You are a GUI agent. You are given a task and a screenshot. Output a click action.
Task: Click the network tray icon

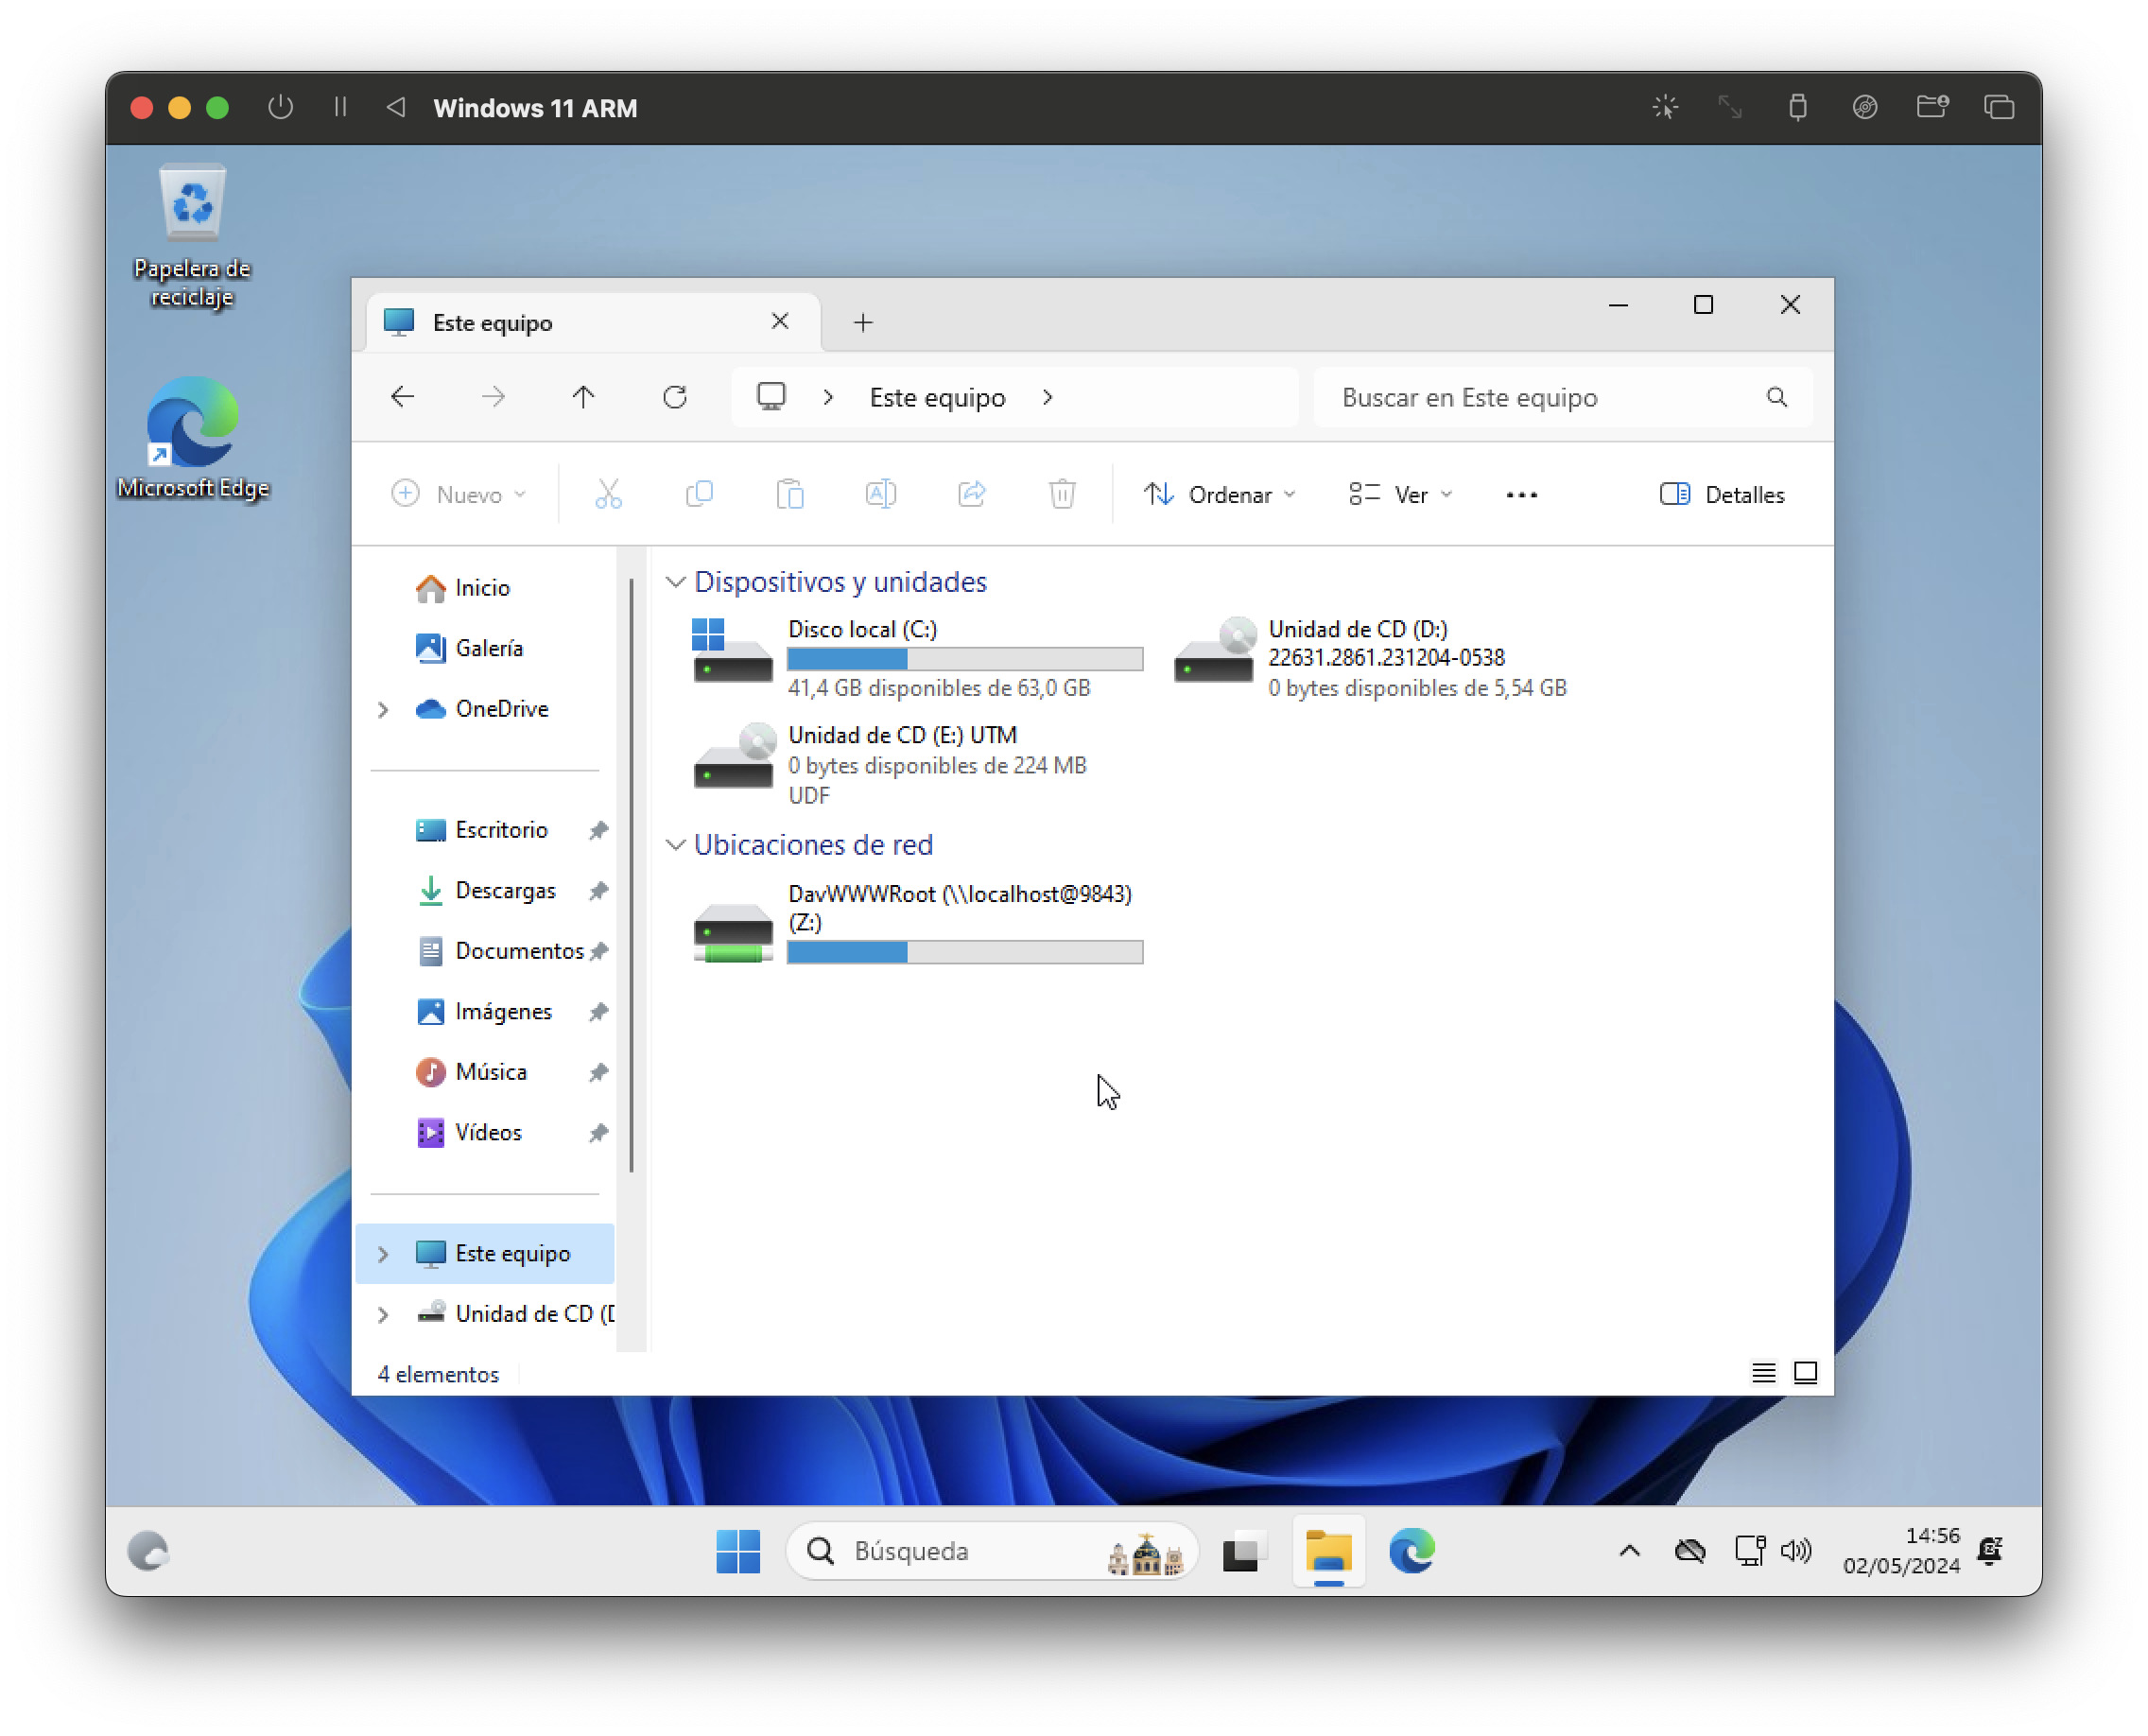(1749, 1551)
